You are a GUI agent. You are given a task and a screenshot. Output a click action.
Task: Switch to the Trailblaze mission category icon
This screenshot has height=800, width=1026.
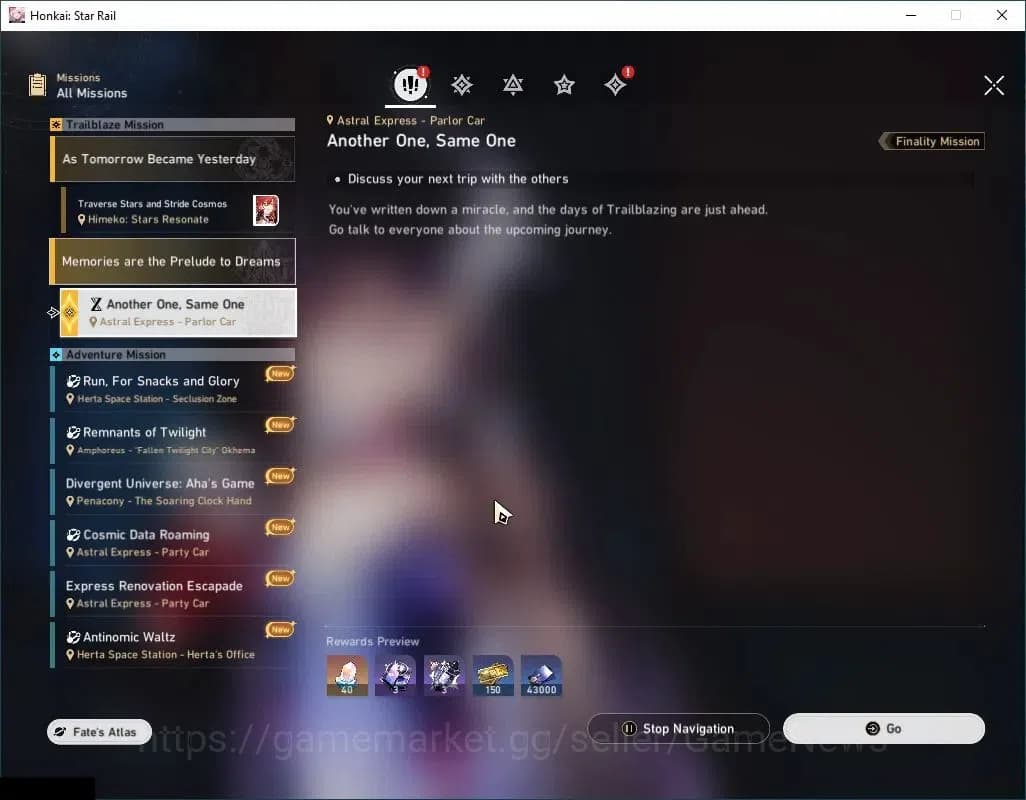(x=462, y=85)
